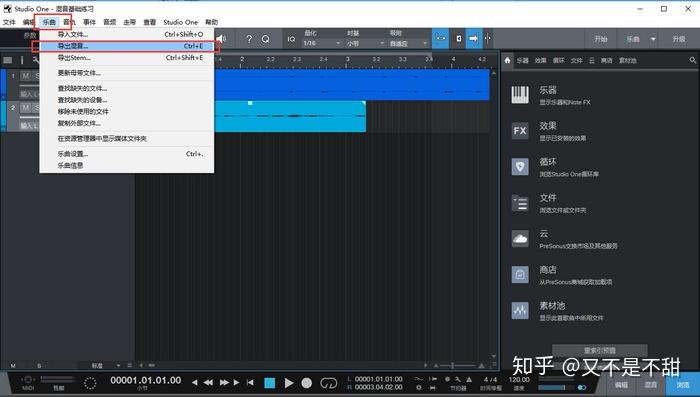Open the question mark help tool
The width and height of the screenshot is (700, 397).
pyautogui.click(x=249, y=39)
